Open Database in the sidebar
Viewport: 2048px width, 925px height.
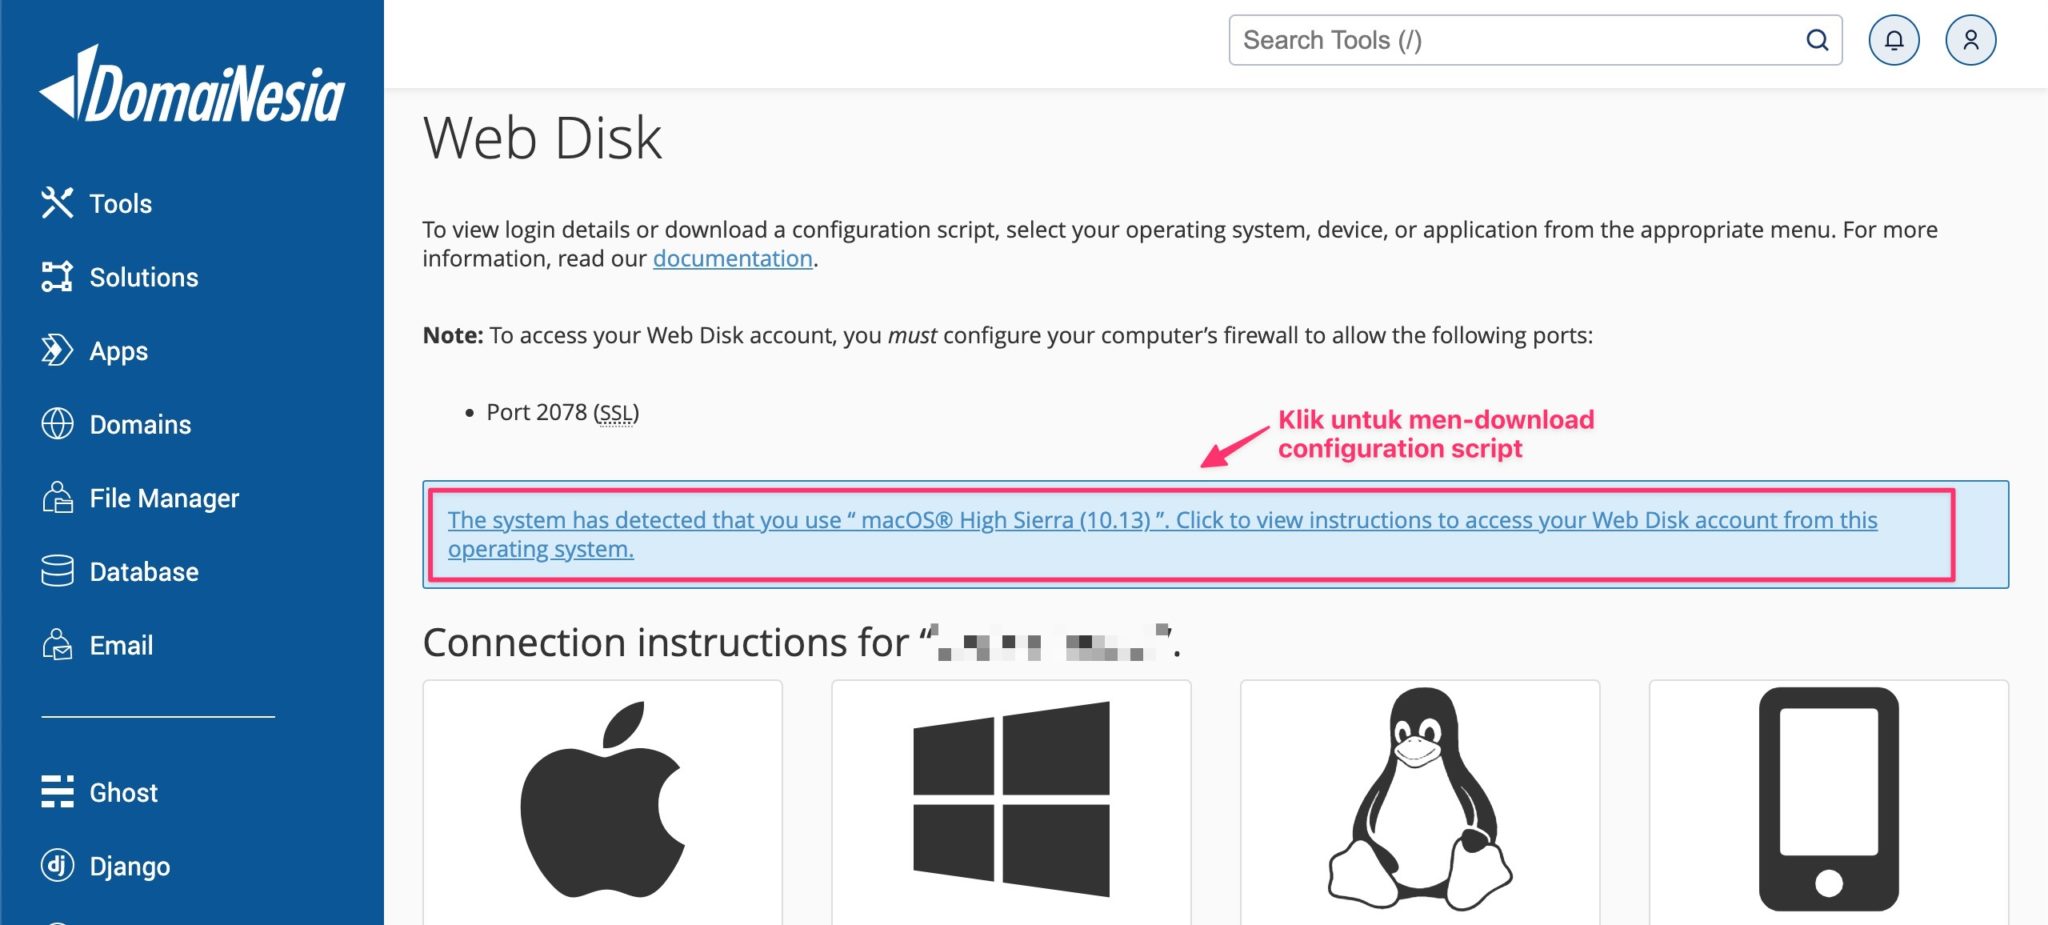pyautogui.click(x=143, y=572)
